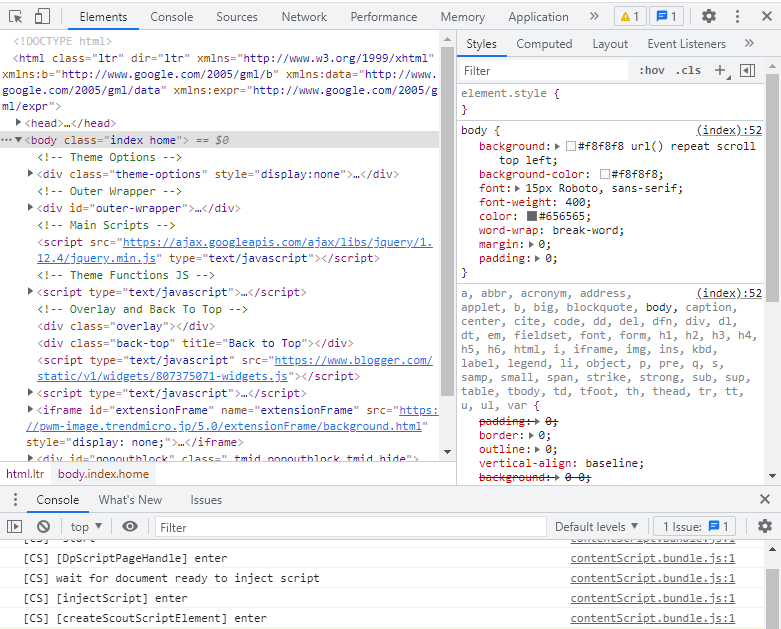The image size is (781, 629).
Task: Click the Styles filter input field
Action: [x=543, y=71]
